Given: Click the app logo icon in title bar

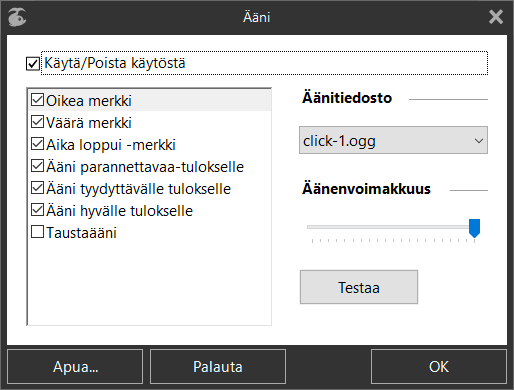Looking at the screenshot, I should click(x=17, y=17).
